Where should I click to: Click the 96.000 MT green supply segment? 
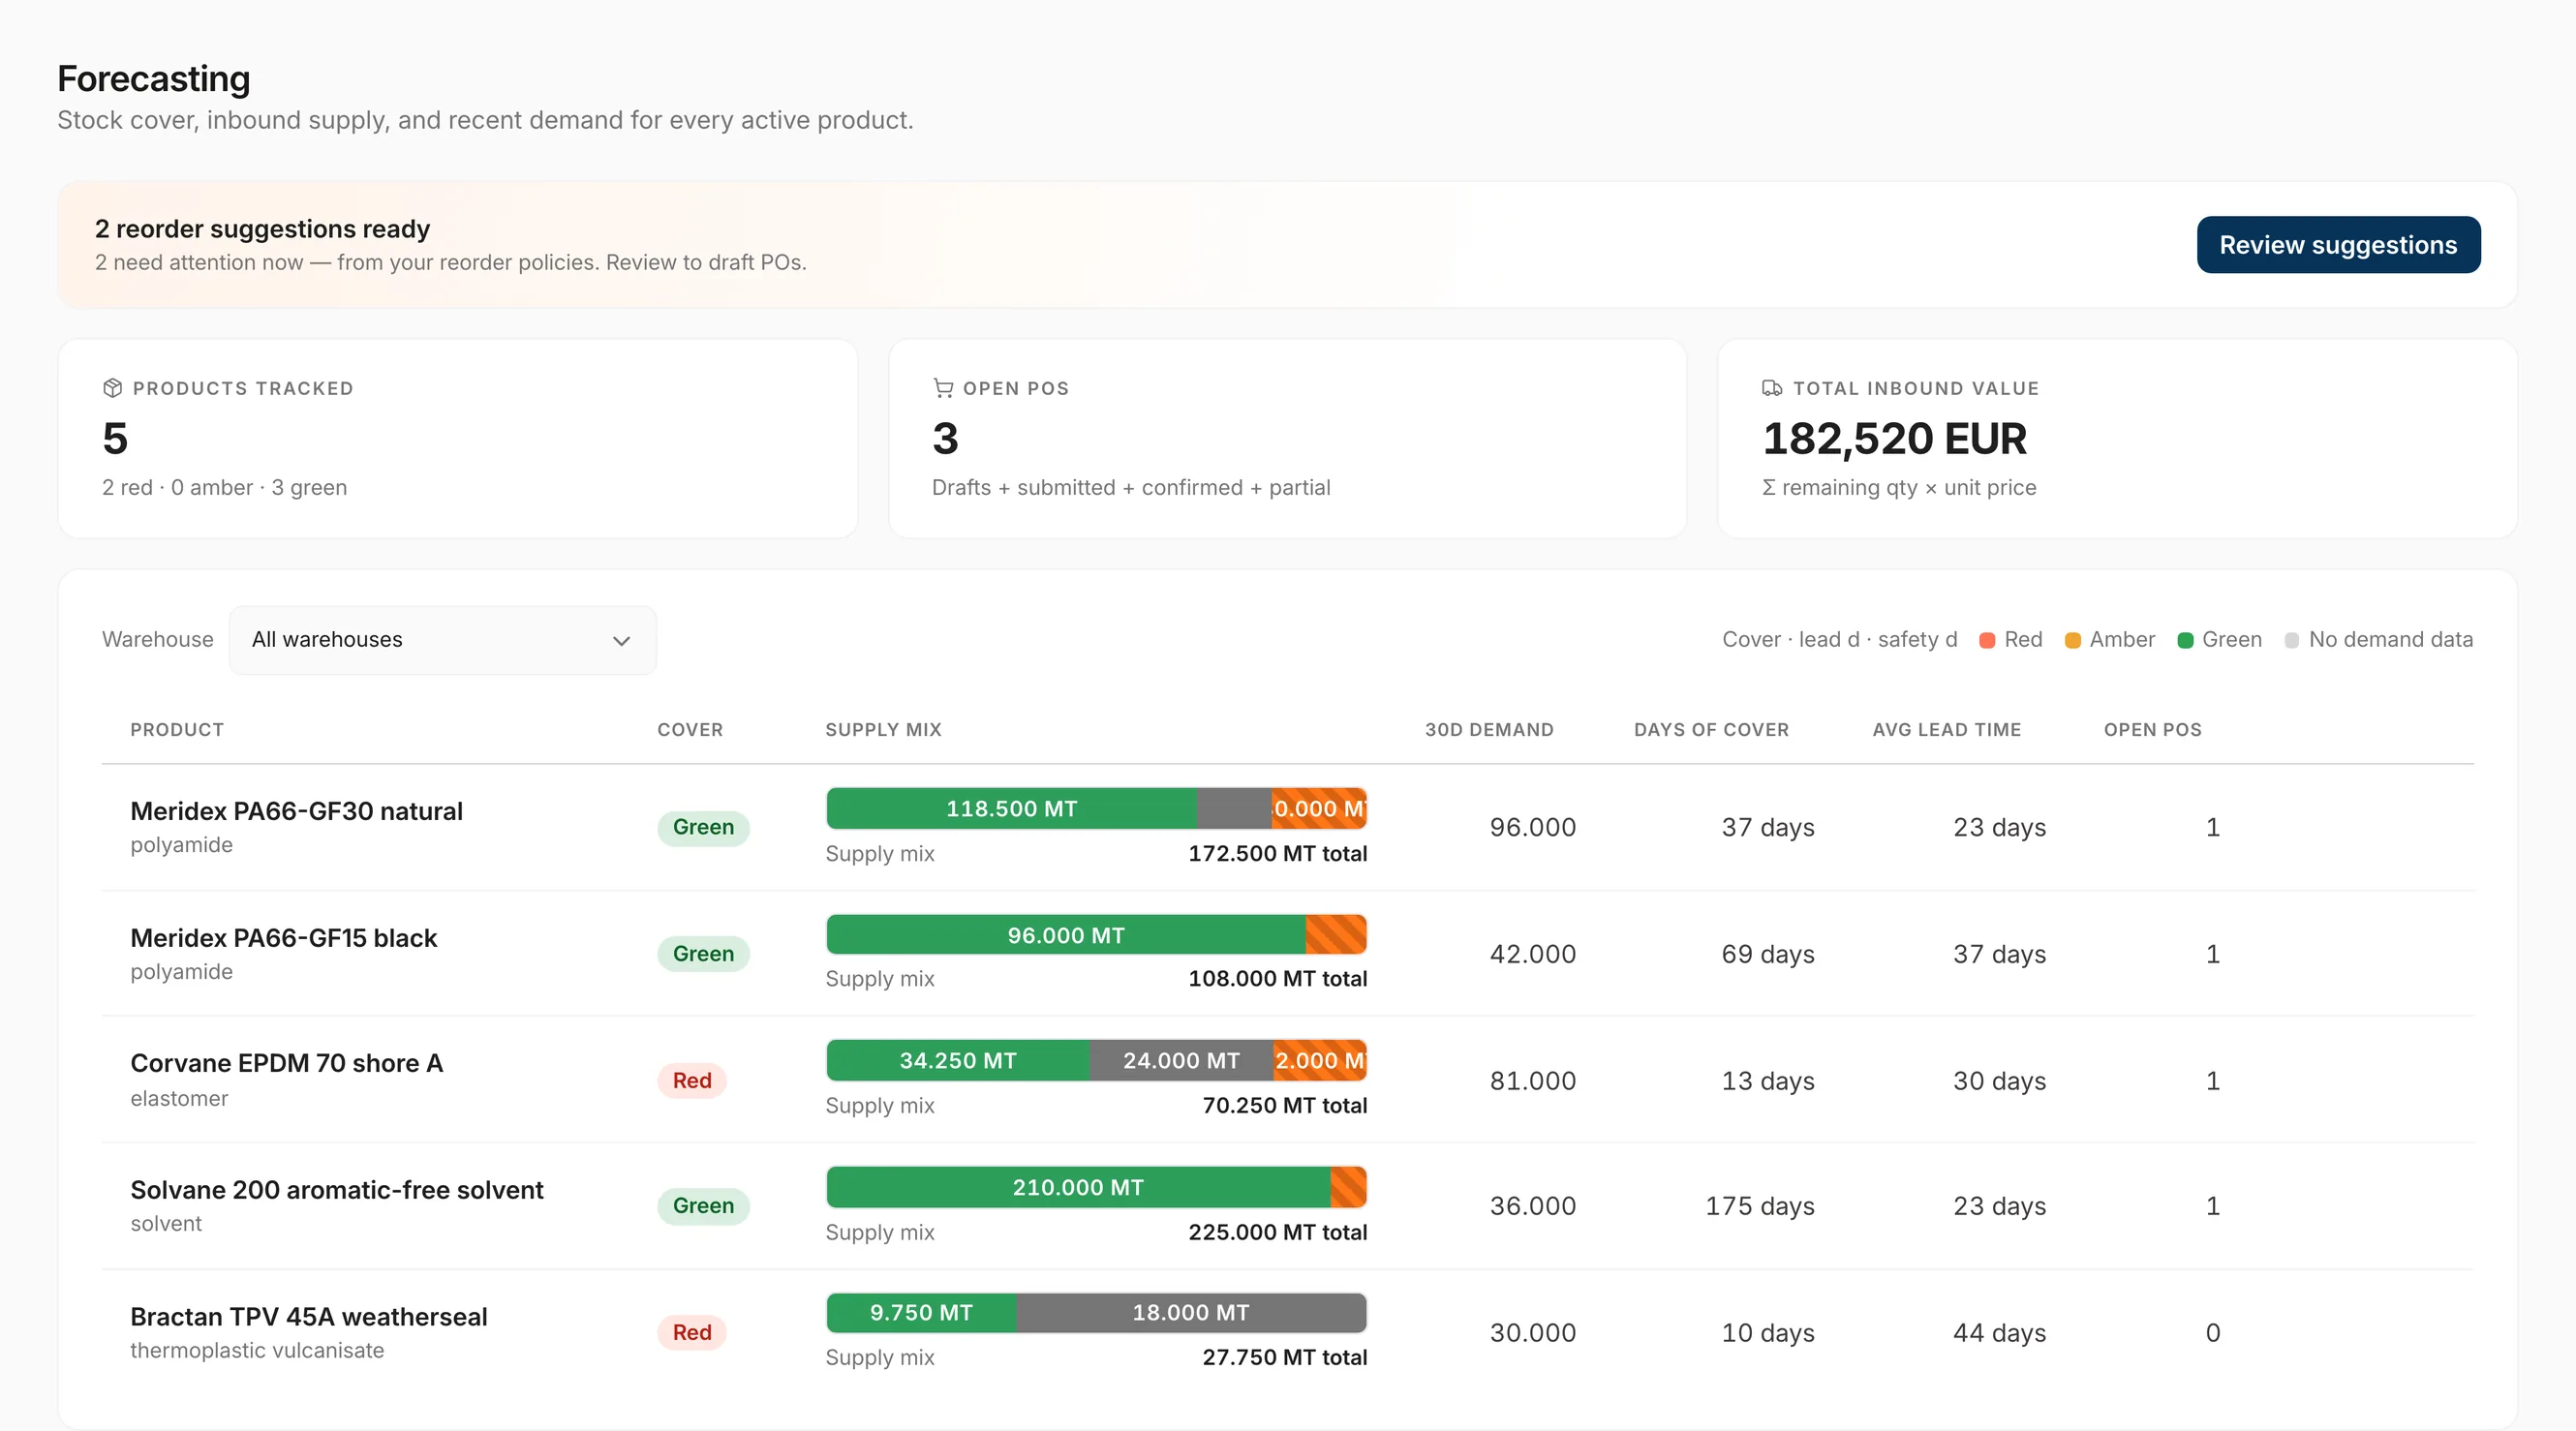(x=1065, y=935)
